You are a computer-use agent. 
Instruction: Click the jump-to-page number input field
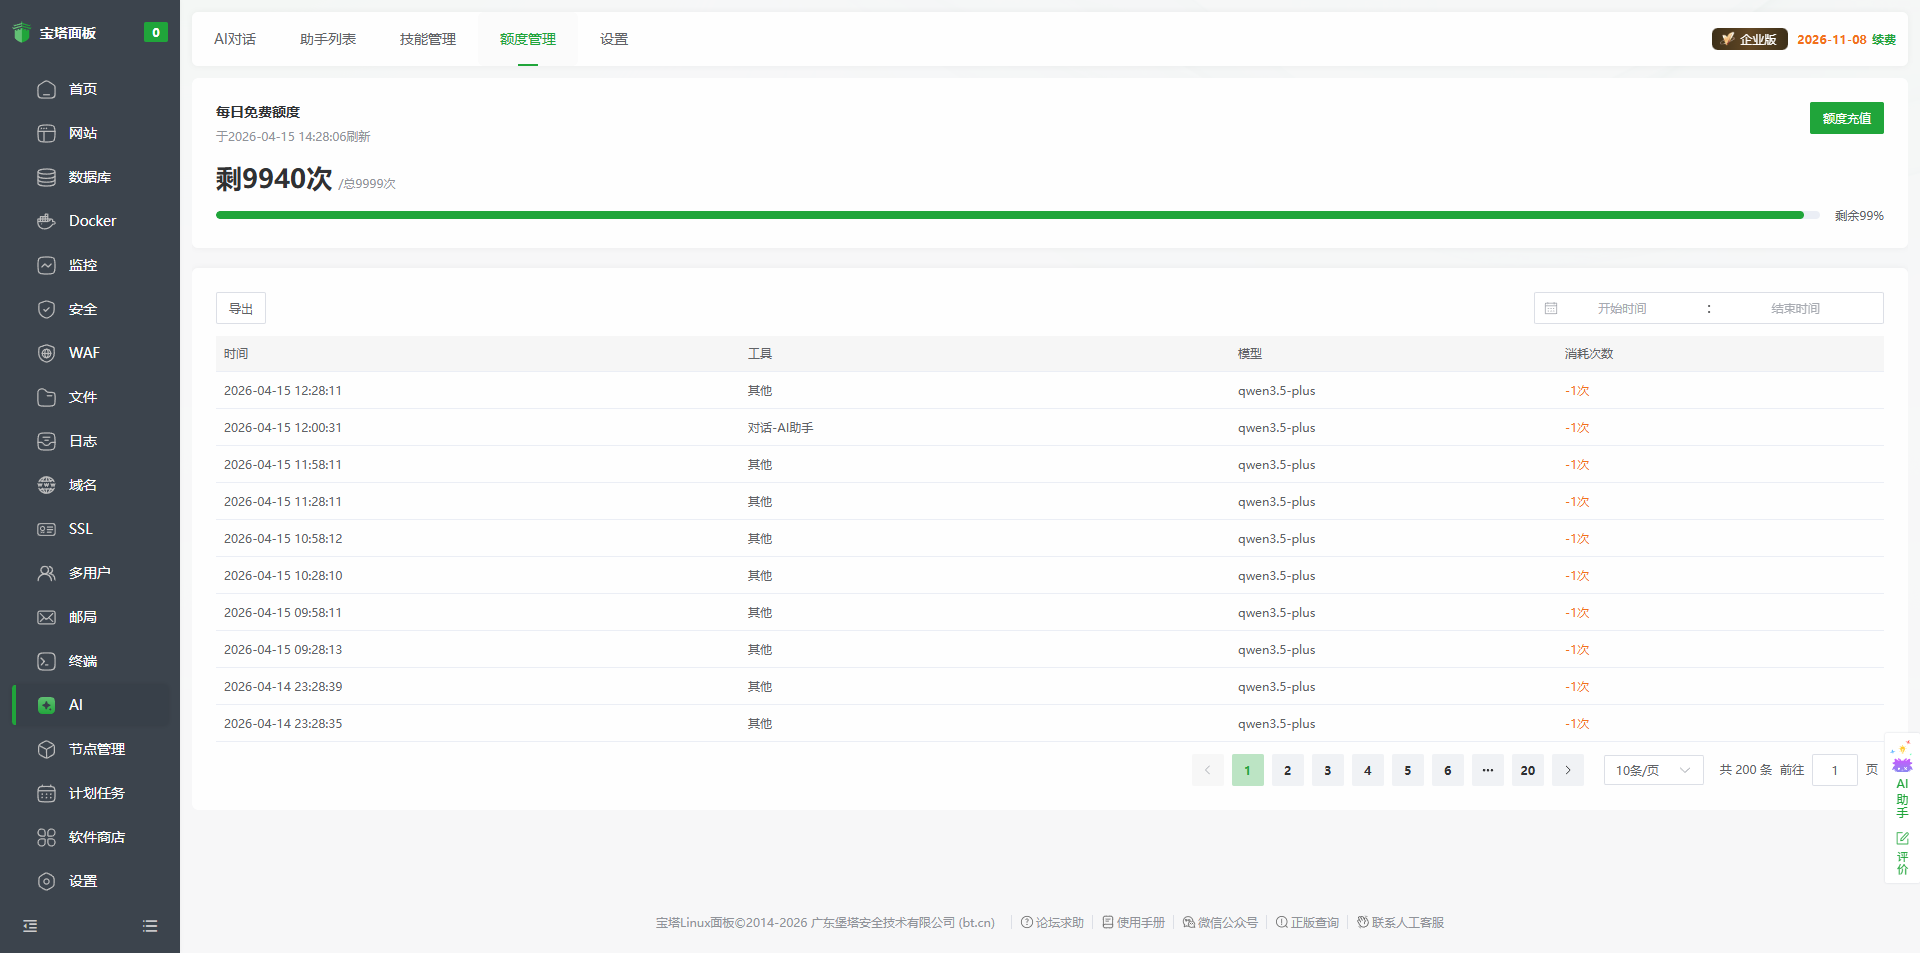pos(1834,770)
